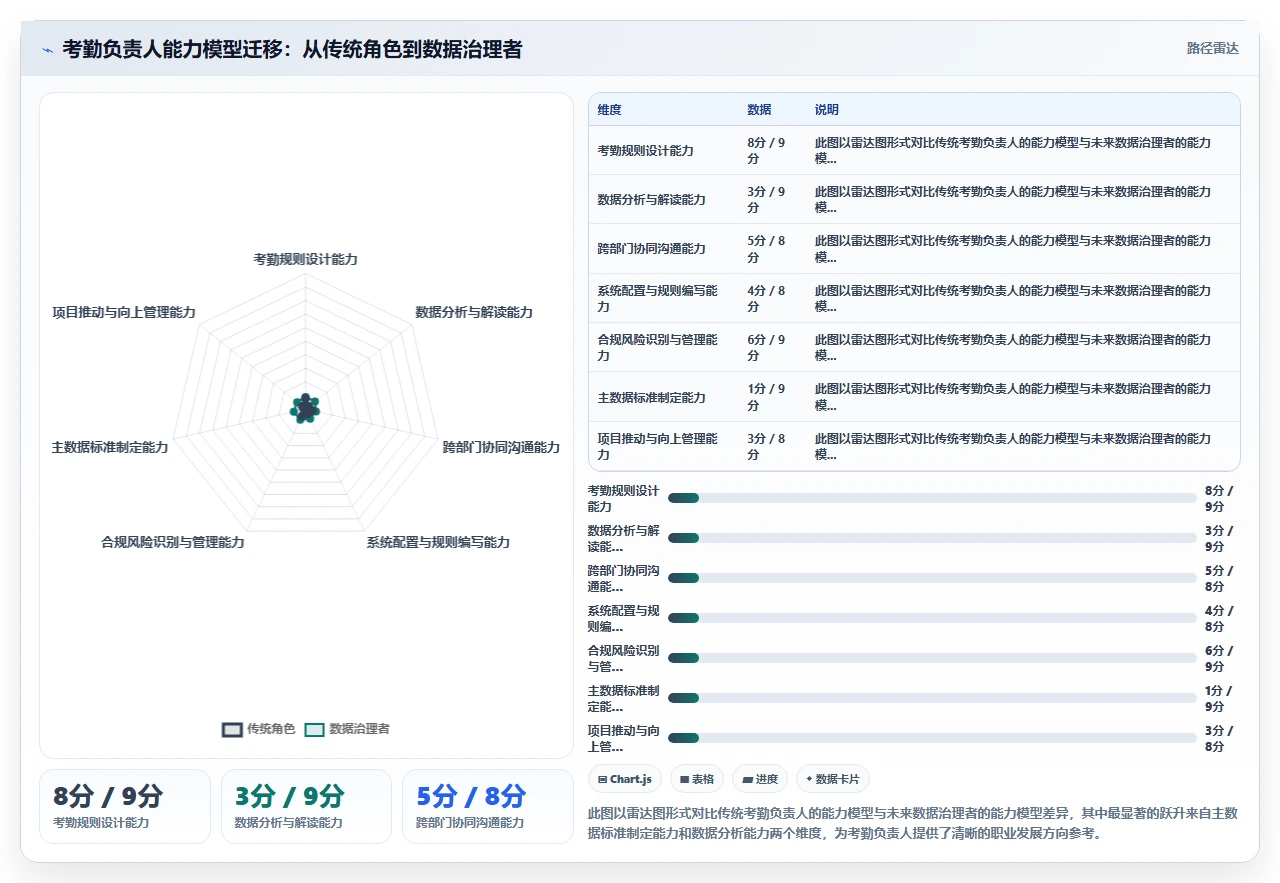Toggle the 传统角色 legend entry
Image resolution: width=1280 pixels, height=883 pixels.
click(259, 729)
